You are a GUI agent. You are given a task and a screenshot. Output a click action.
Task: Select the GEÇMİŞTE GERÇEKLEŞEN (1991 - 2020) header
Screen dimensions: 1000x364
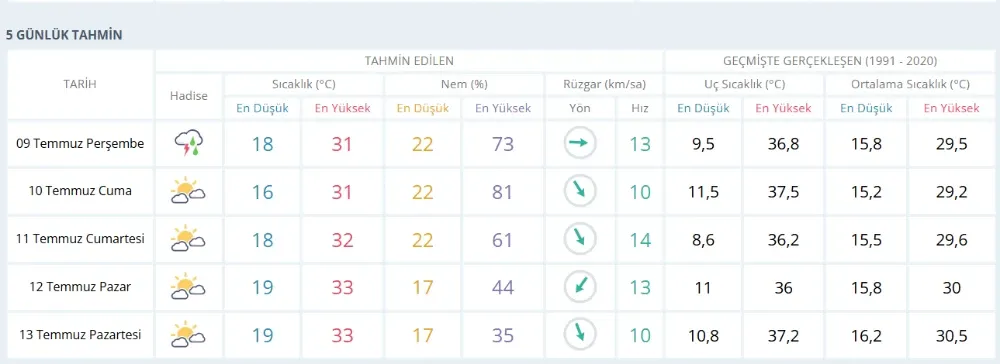tap(830, 61)
